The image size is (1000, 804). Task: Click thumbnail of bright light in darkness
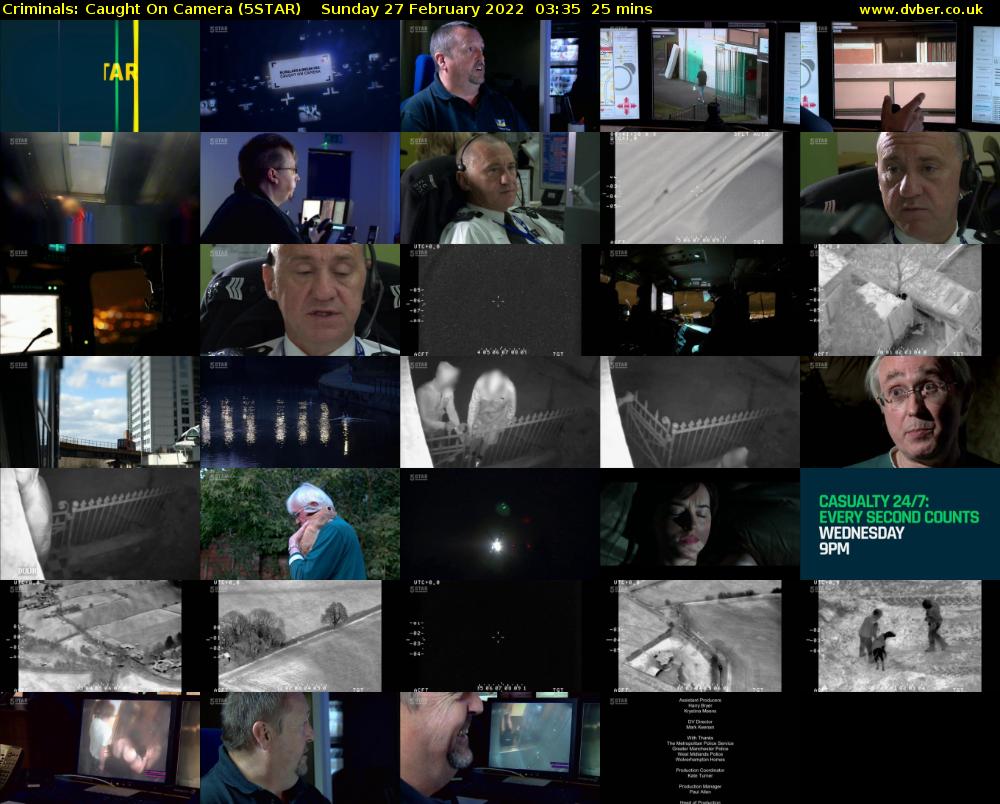[499, 524]
